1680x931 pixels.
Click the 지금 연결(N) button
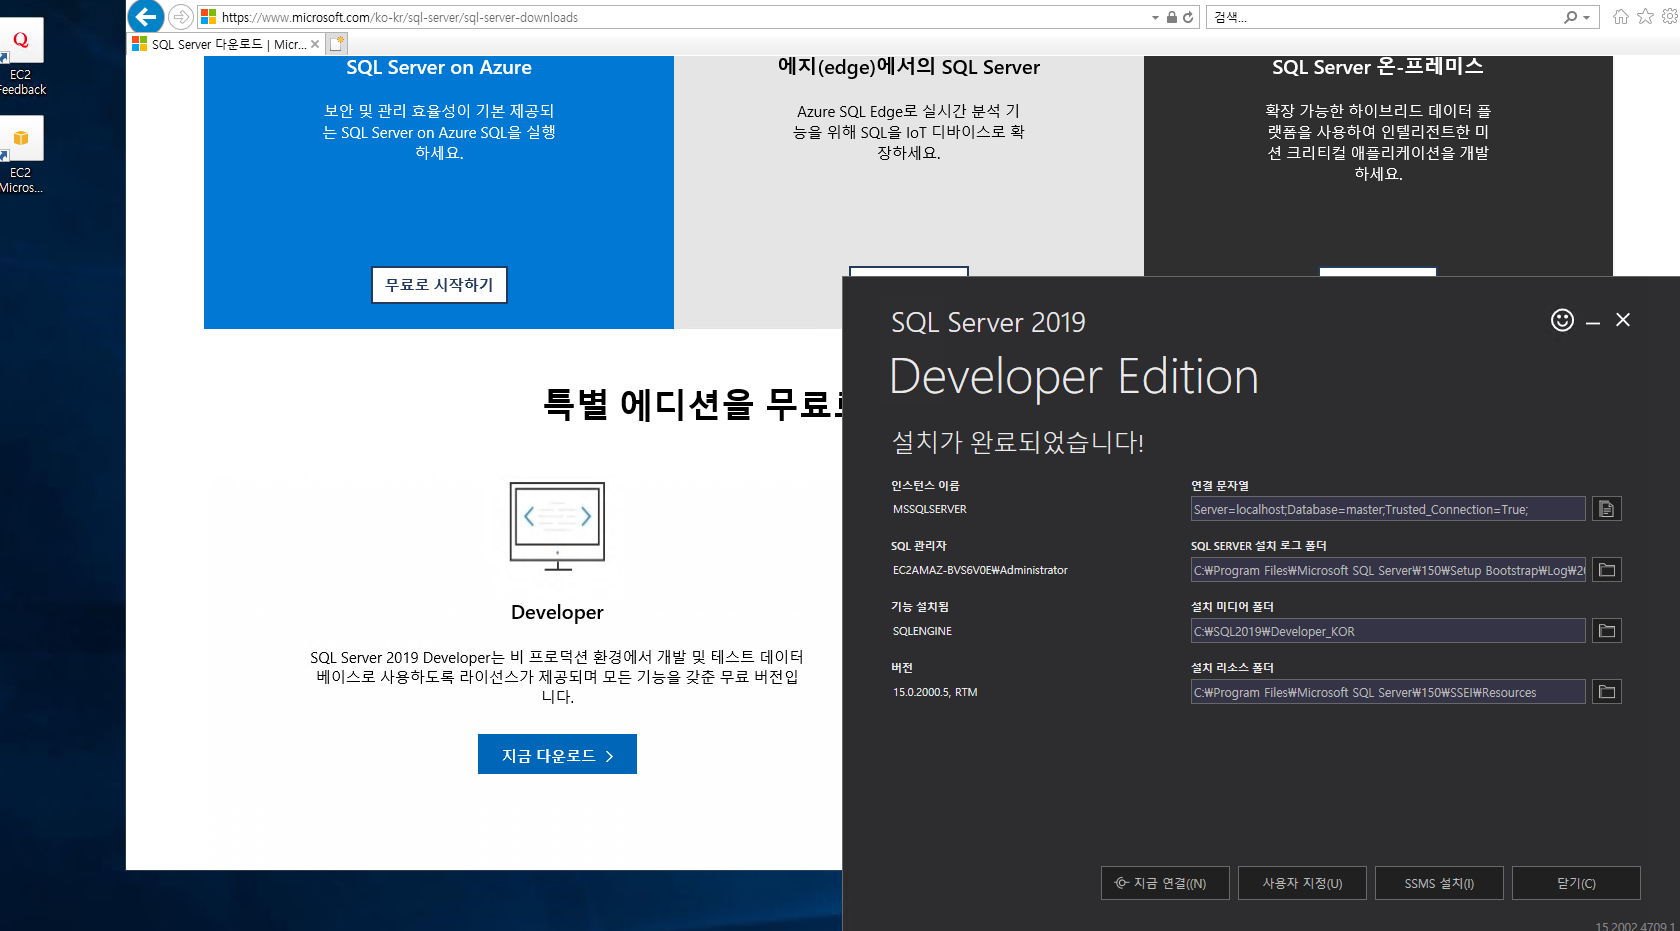1165,883
